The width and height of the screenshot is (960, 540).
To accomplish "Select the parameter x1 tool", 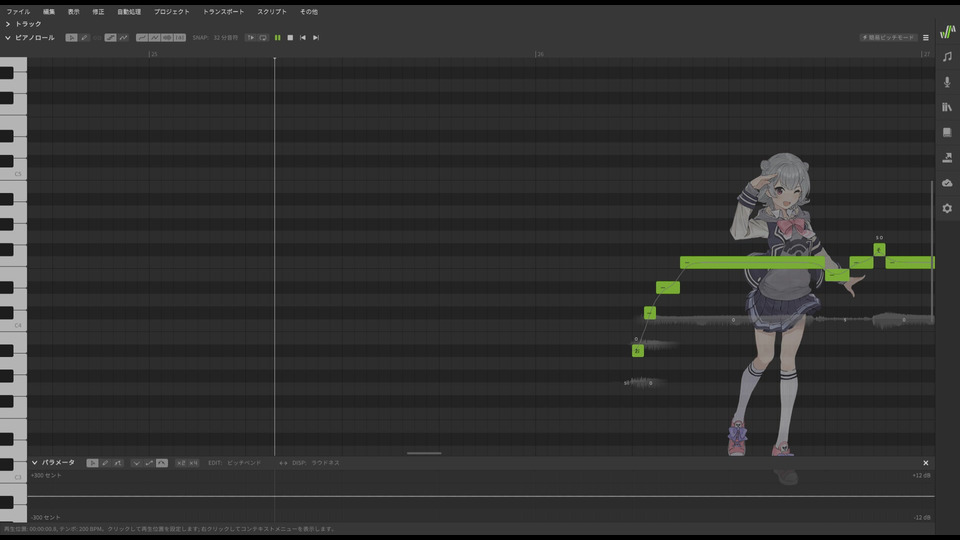I will pyautogui.click(x=118, y=463).
